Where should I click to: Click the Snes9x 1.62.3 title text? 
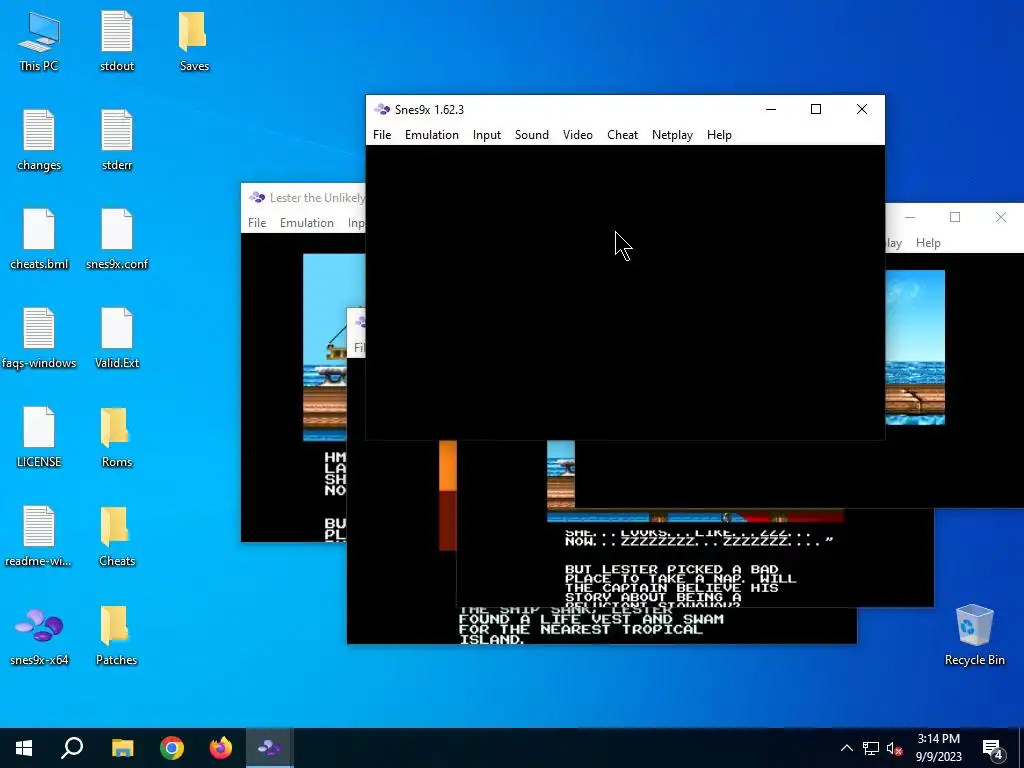click(x=429, y=110)
